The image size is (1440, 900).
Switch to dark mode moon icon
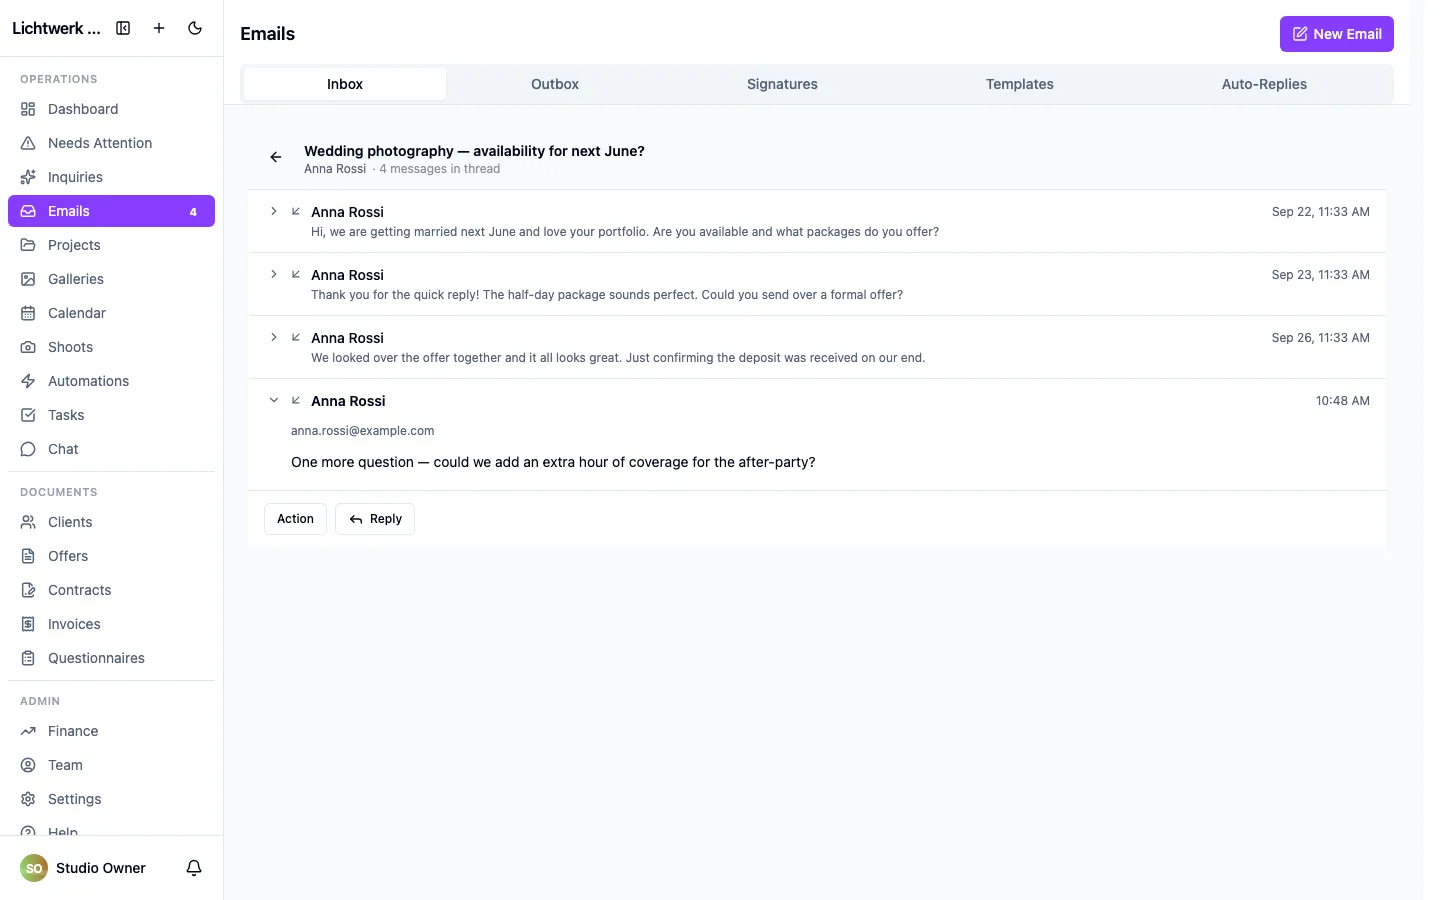click(x=195, y=28)
